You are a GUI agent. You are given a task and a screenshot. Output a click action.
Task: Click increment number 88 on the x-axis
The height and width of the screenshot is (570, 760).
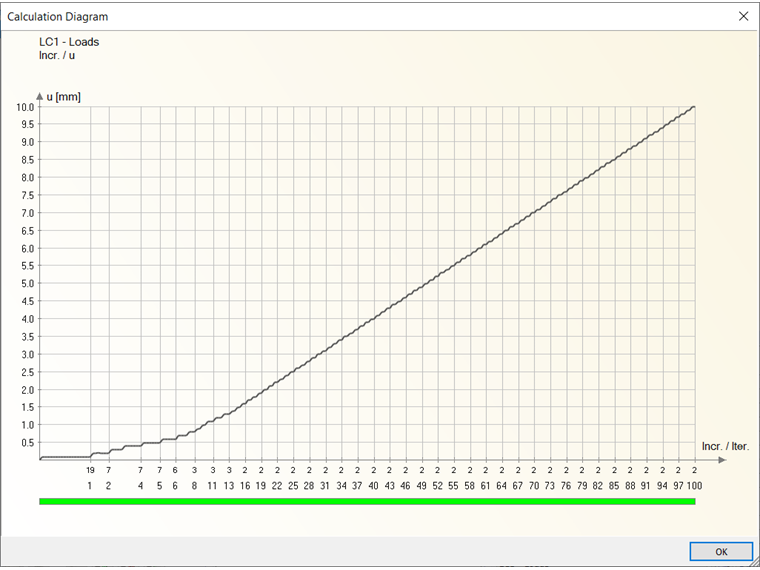630,486
